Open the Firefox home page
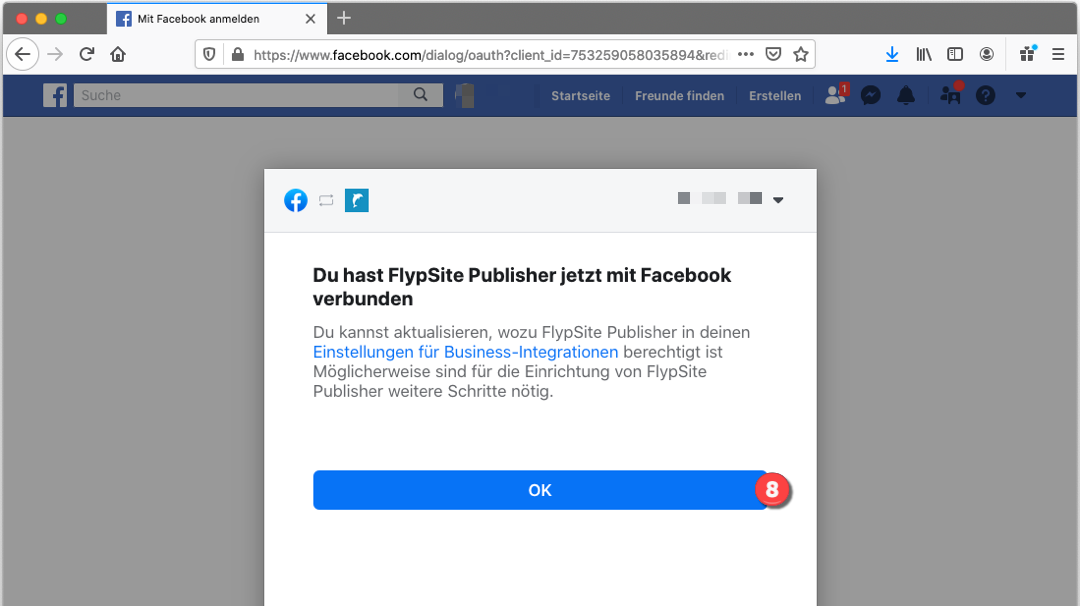Viewport: 1080px width, 606px height. (x=118, y=54)
